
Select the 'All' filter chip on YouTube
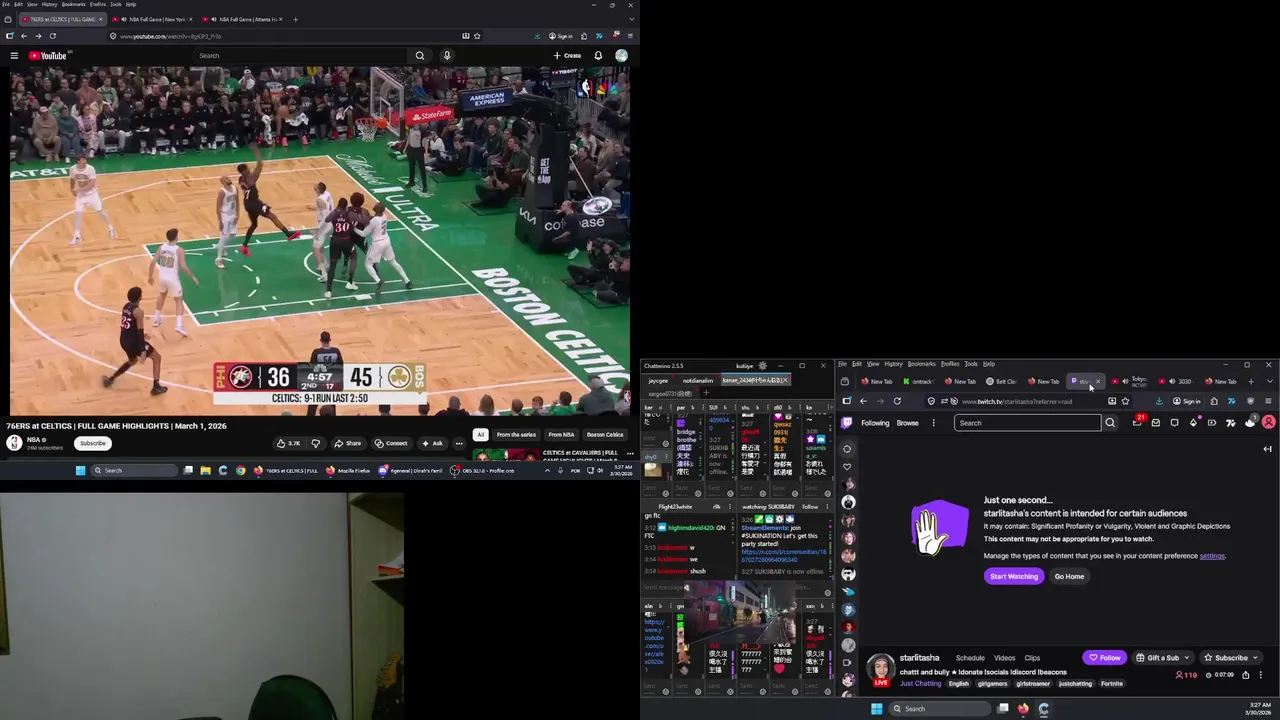(x=481, y=435)
